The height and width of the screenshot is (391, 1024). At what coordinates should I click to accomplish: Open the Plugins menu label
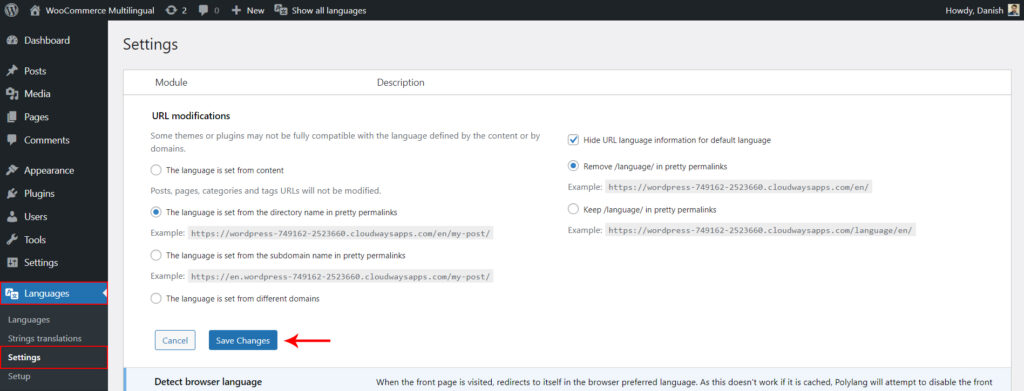(39, 194)
